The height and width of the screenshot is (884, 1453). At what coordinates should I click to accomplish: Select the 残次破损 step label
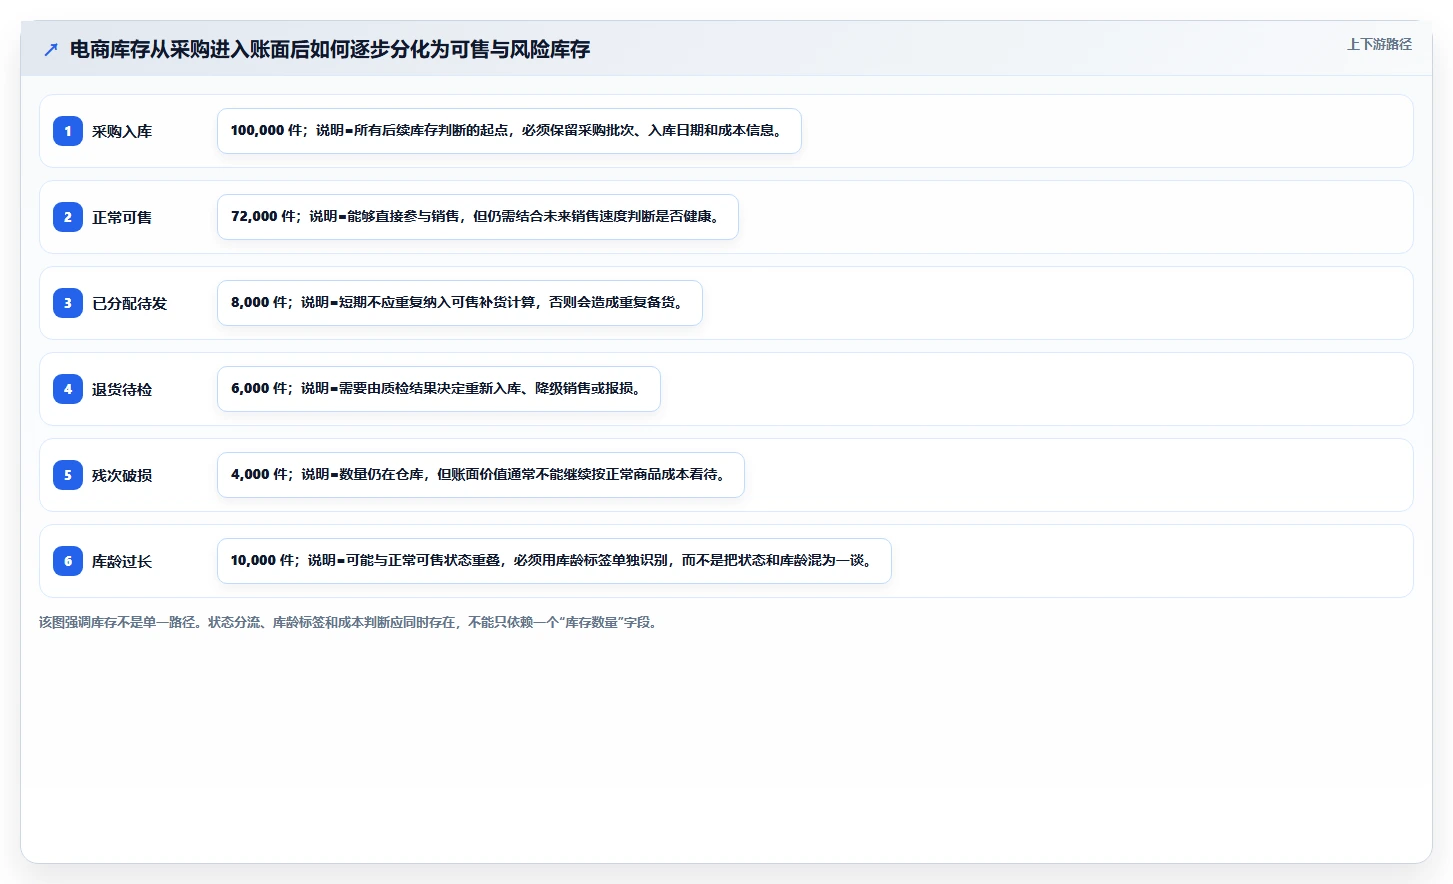tap(122, 475)
